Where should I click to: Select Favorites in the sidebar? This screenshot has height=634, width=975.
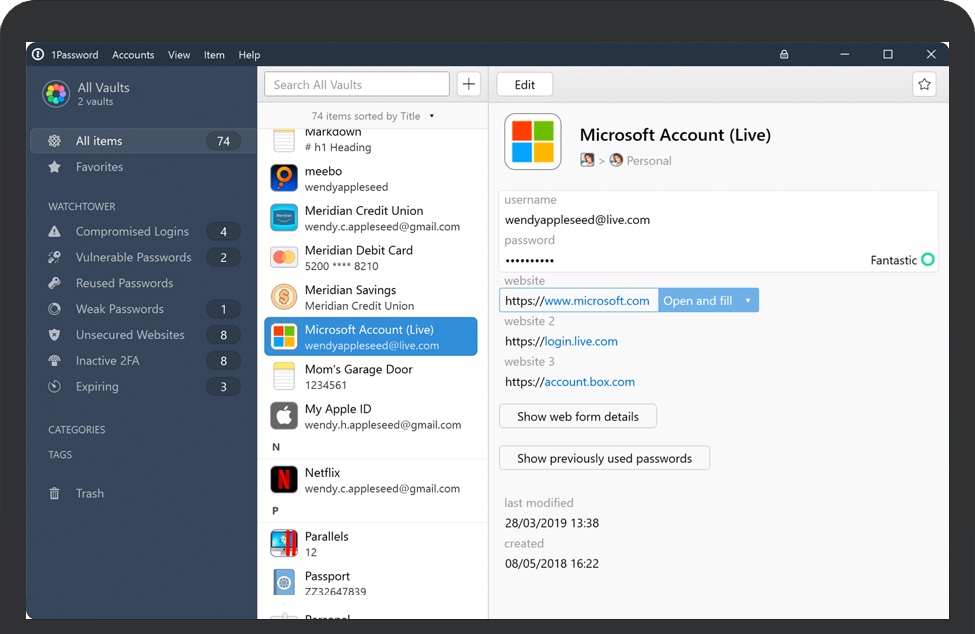pyautogui.click(x=99, y=167)
